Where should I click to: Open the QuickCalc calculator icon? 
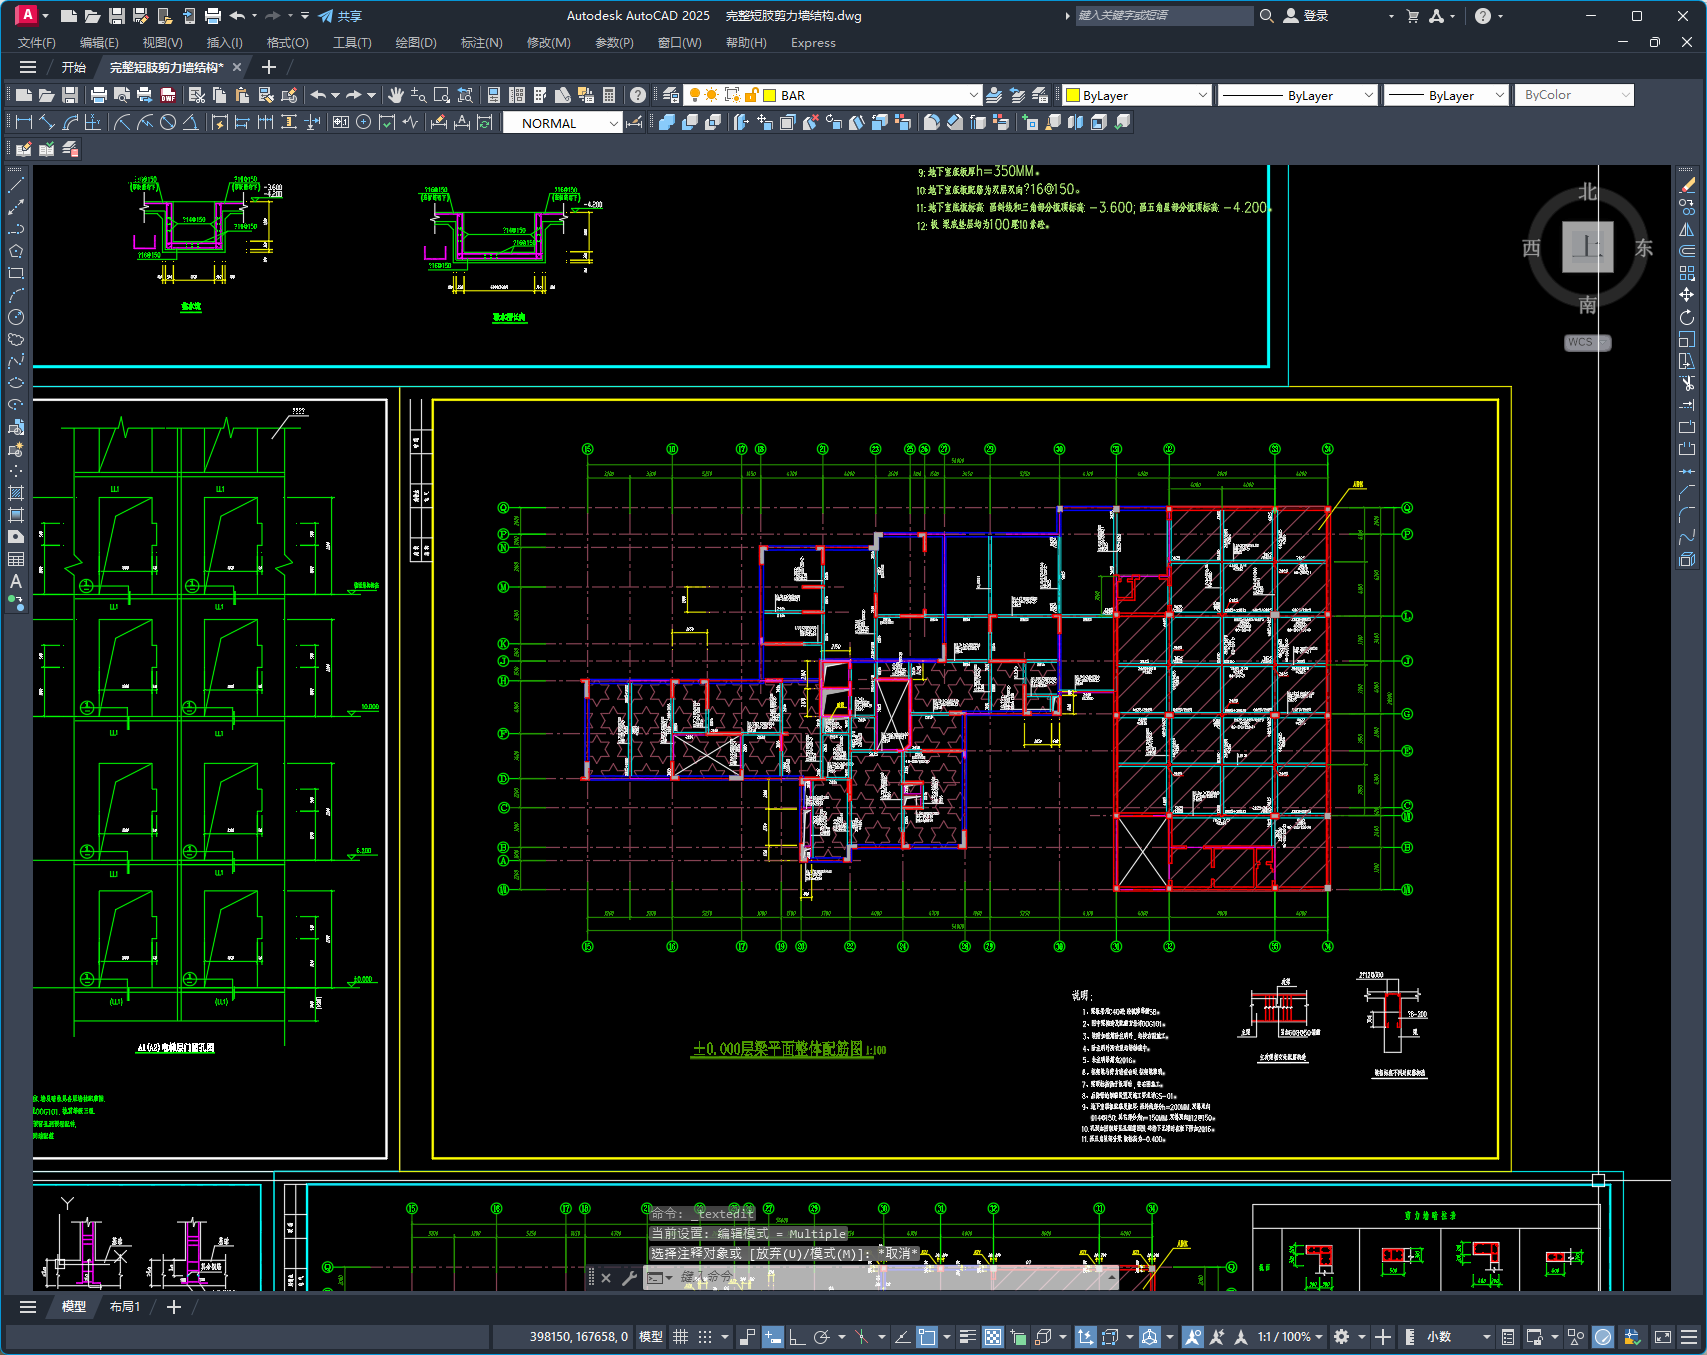click(609, 95)
